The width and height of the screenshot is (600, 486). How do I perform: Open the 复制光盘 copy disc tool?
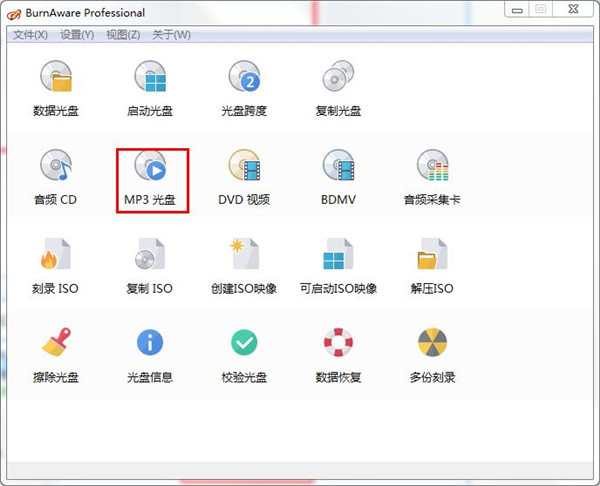pos(337,78)
